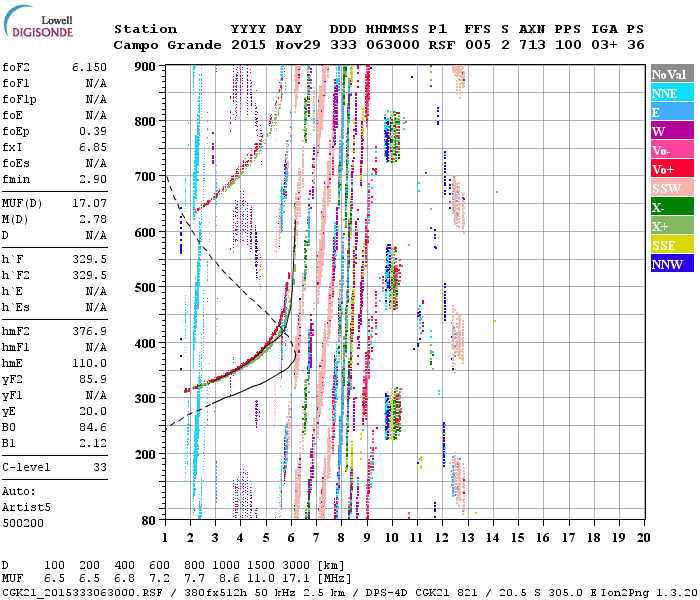This screenshot has width=700, height=600.
Task: Click the distance 3000 in D row
Action: tap(296, 566)
